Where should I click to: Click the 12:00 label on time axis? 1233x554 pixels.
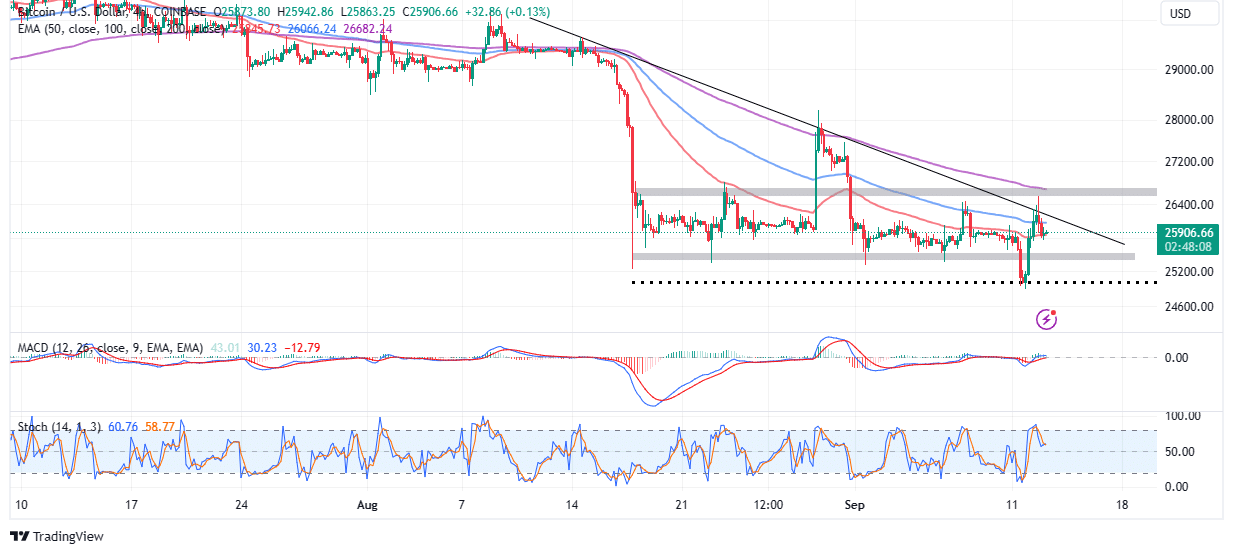(x=768, y=505)
